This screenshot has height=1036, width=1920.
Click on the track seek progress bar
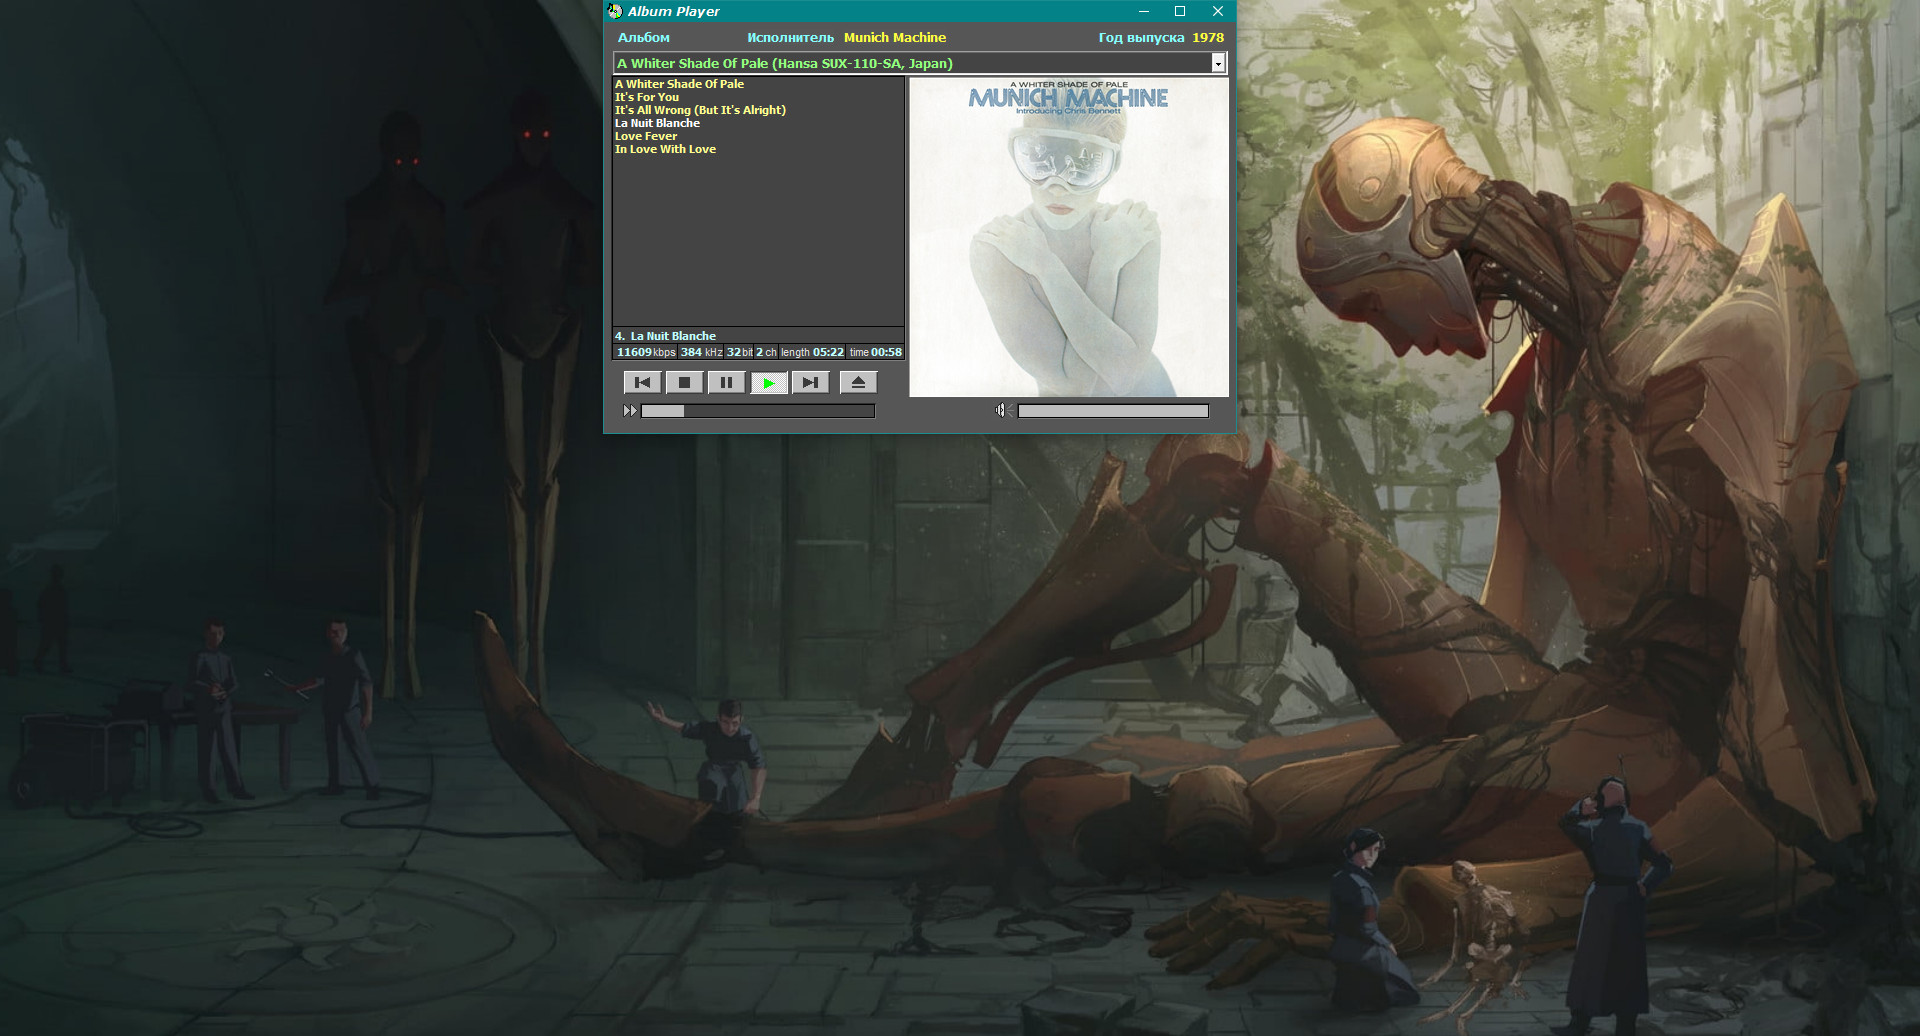click(x=758, y=411)
